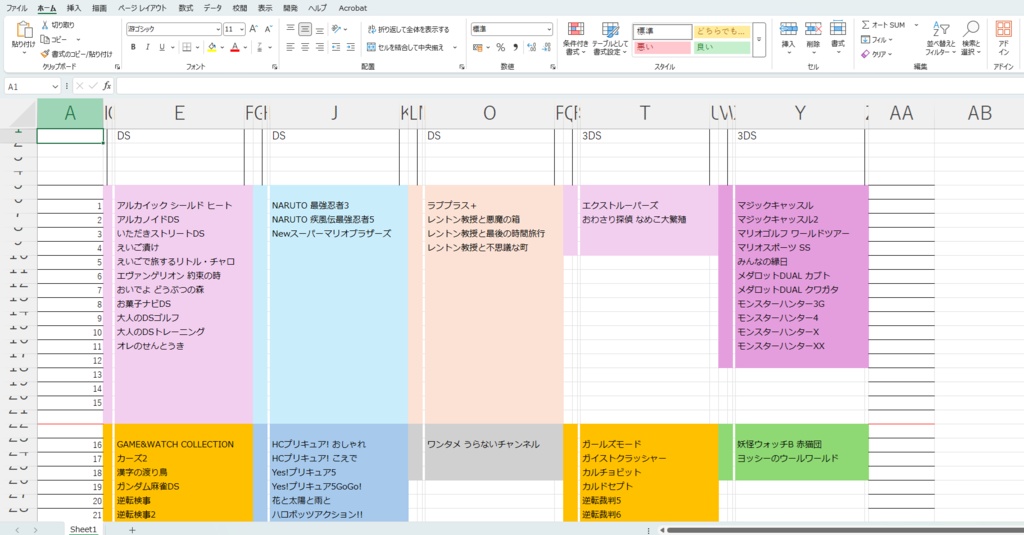Image resolution: width=1024 pixels, height=535 pixels.
Task: Switch to the Formulas (数式) tab
Action: tap(186, 8)
